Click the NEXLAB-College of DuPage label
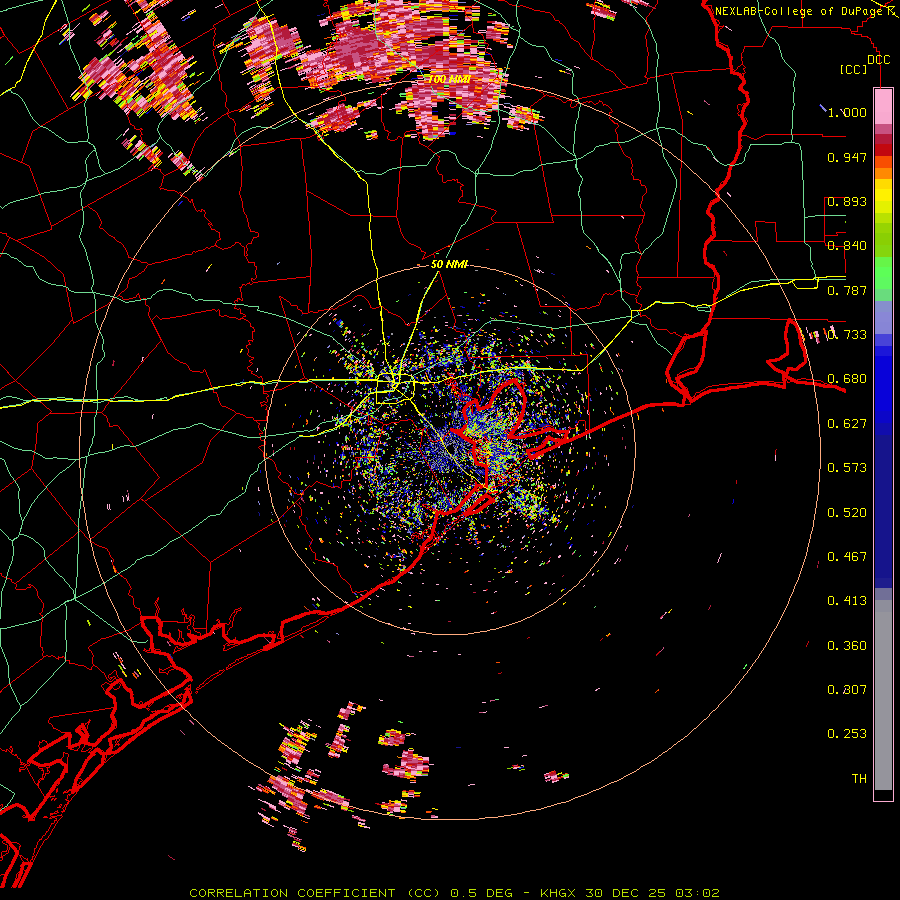Viewport: 900px width, 900px height. [x=798, y=11]
